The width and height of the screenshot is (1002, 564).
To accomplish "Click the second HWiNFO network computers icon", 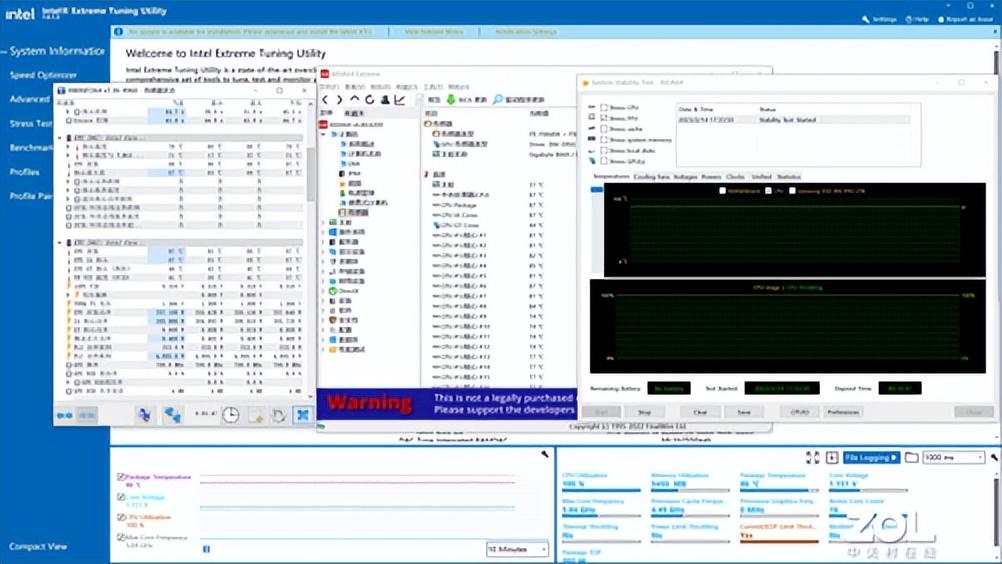I will pyautogui.click(x=173, y=416).
